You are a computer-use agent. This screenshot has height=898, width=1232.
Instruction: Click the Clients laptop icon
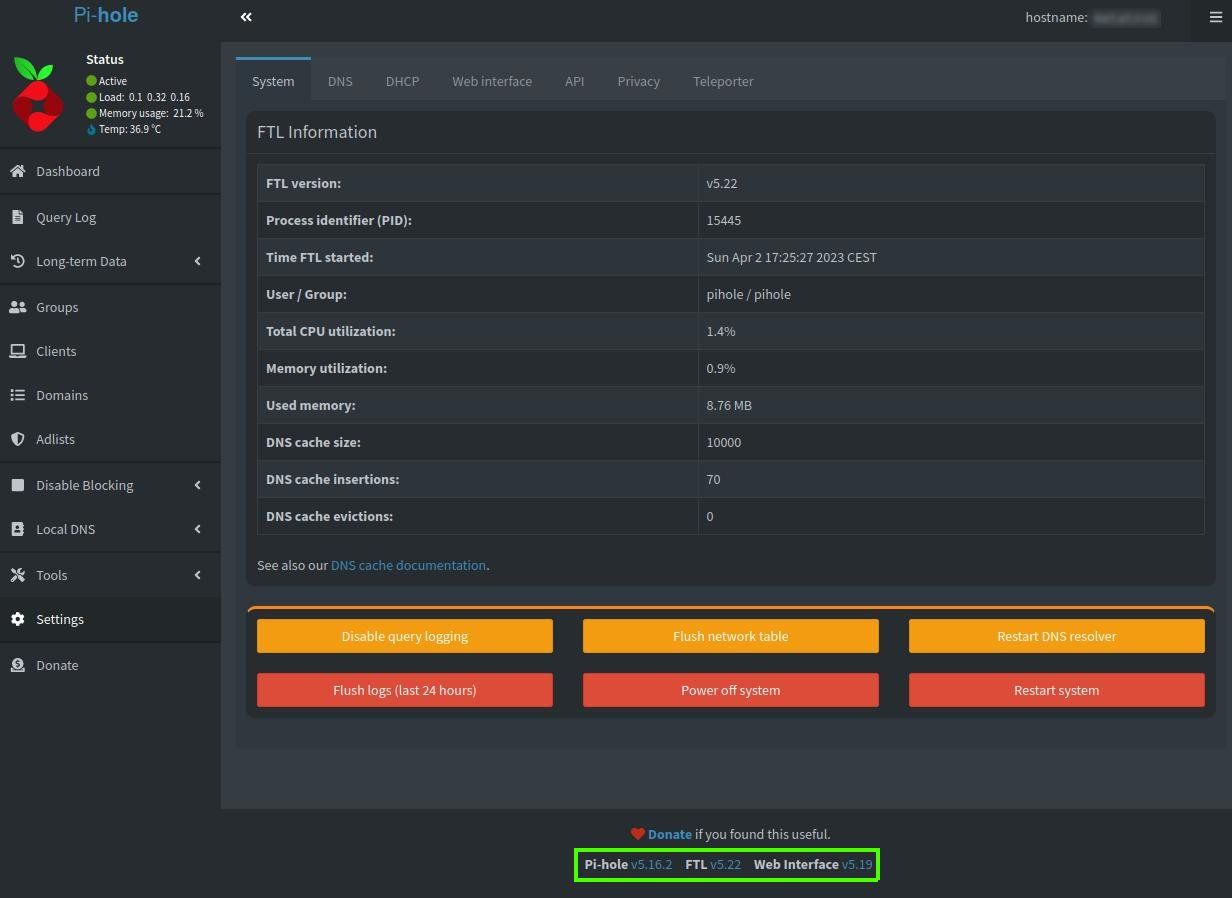tap(17, 351)
